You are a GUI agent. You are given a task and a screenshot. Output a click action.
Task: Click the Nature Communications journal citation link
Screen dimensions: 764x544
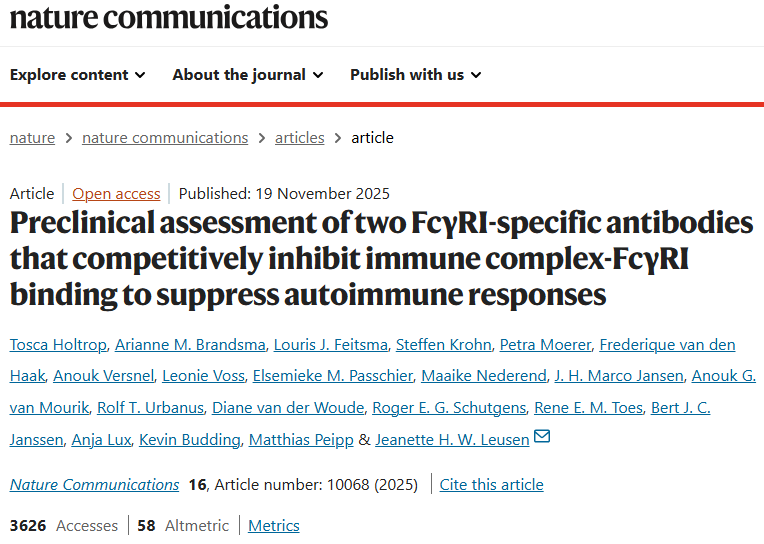tap(94, 485)
